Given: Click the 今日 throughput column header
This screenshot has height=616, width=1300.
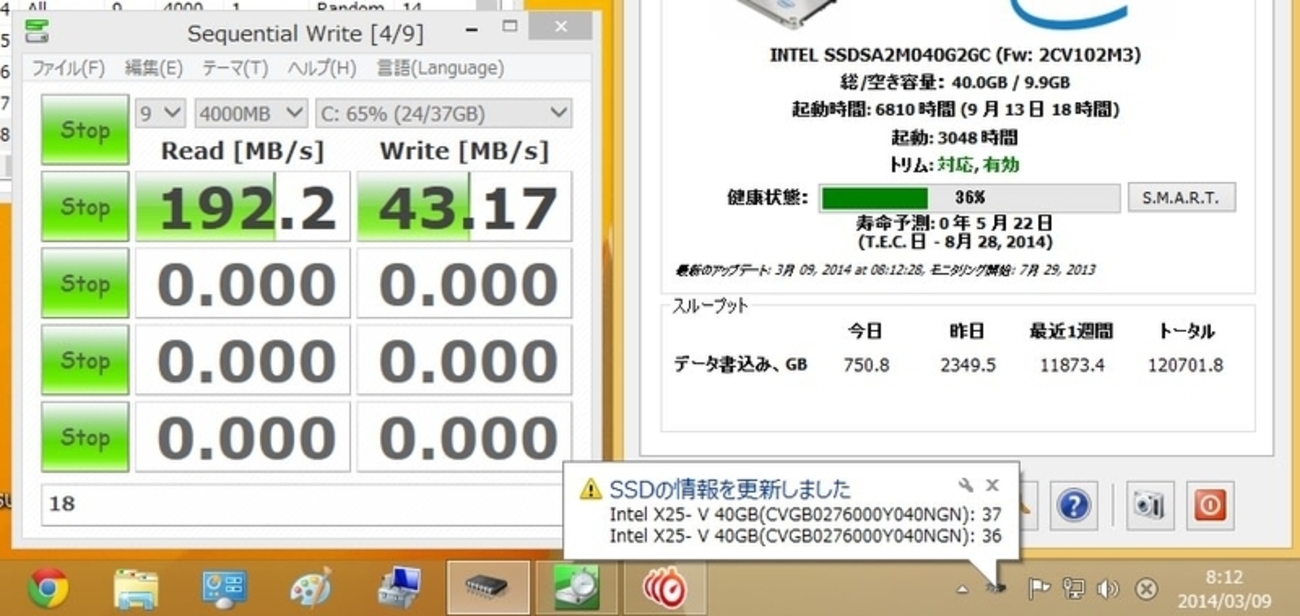Looking at the screenshot, I should click(866, 331).
